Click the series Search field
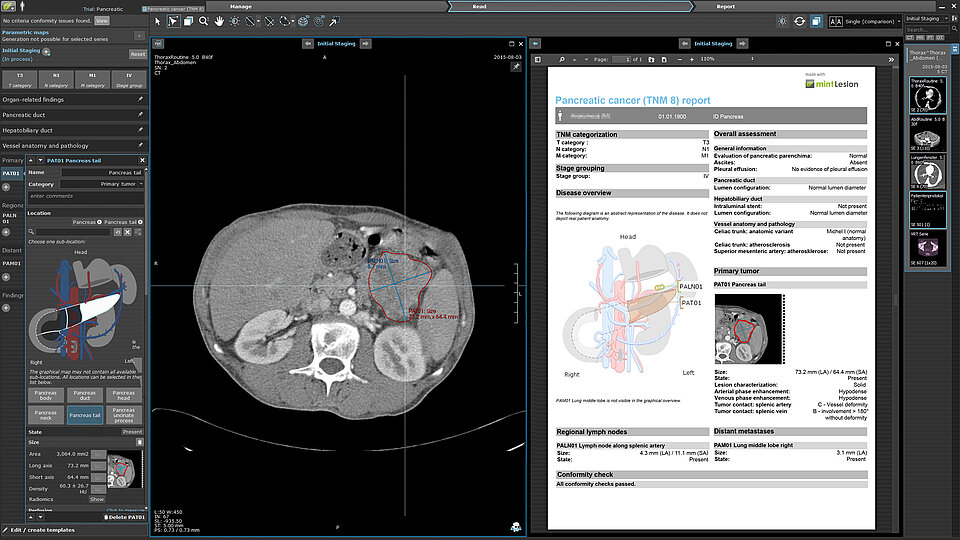This screenshot has height=540, width=960. (928, 29)
